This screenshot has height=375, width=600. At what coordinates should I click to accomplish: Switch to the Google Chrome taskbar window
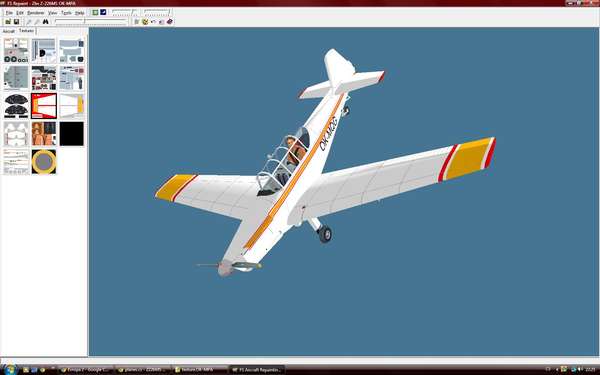(86, 370)
